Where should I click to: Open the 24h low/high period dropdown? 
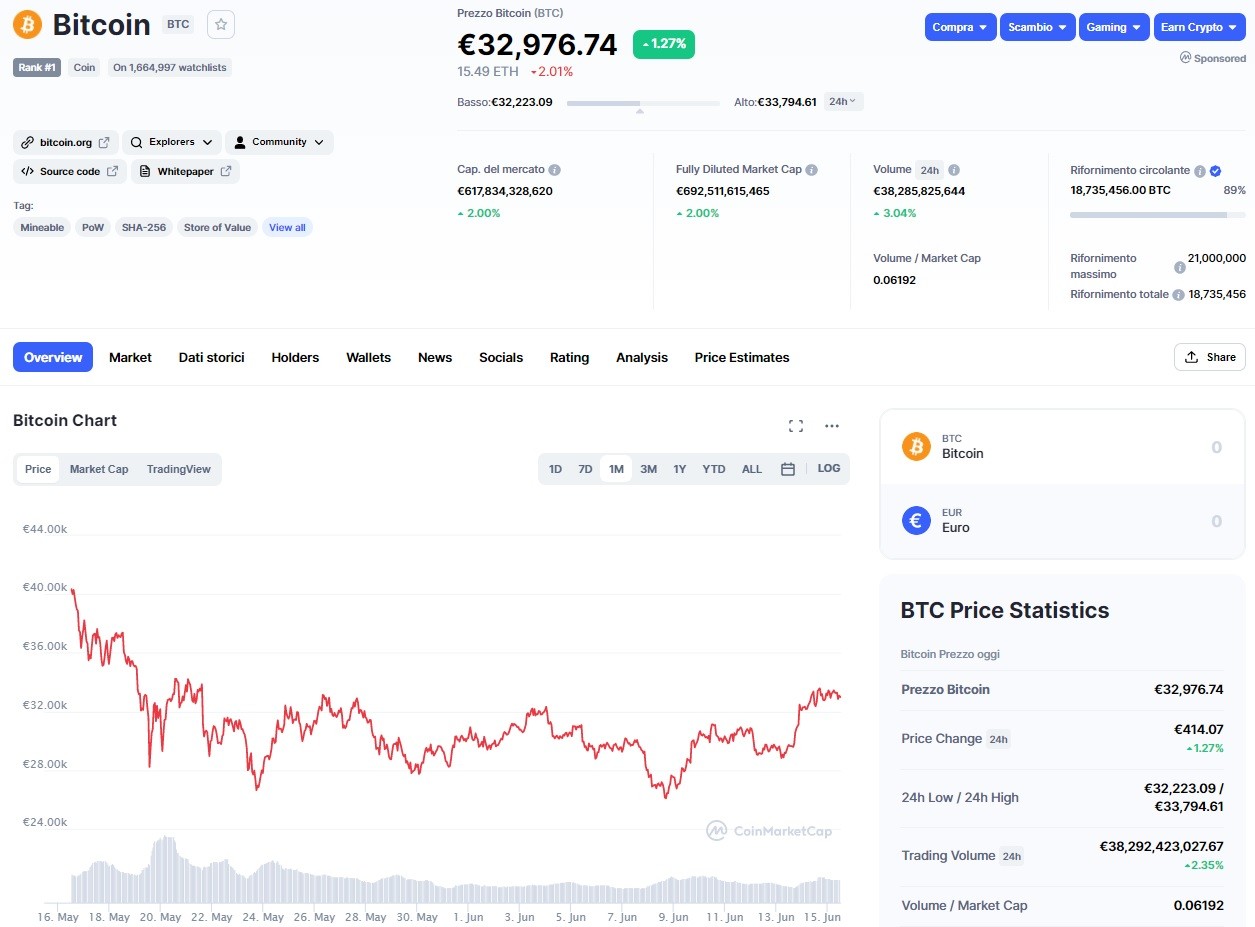[844, 101]
